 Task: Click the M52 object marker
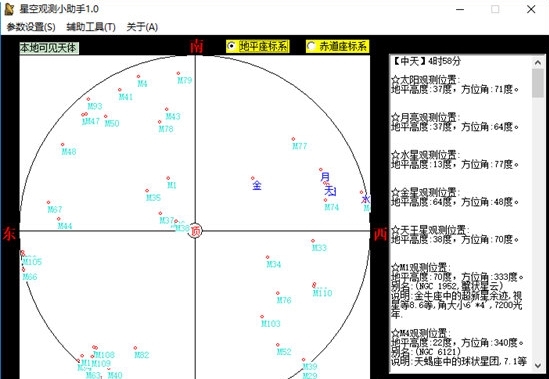(x=278, y=345)
